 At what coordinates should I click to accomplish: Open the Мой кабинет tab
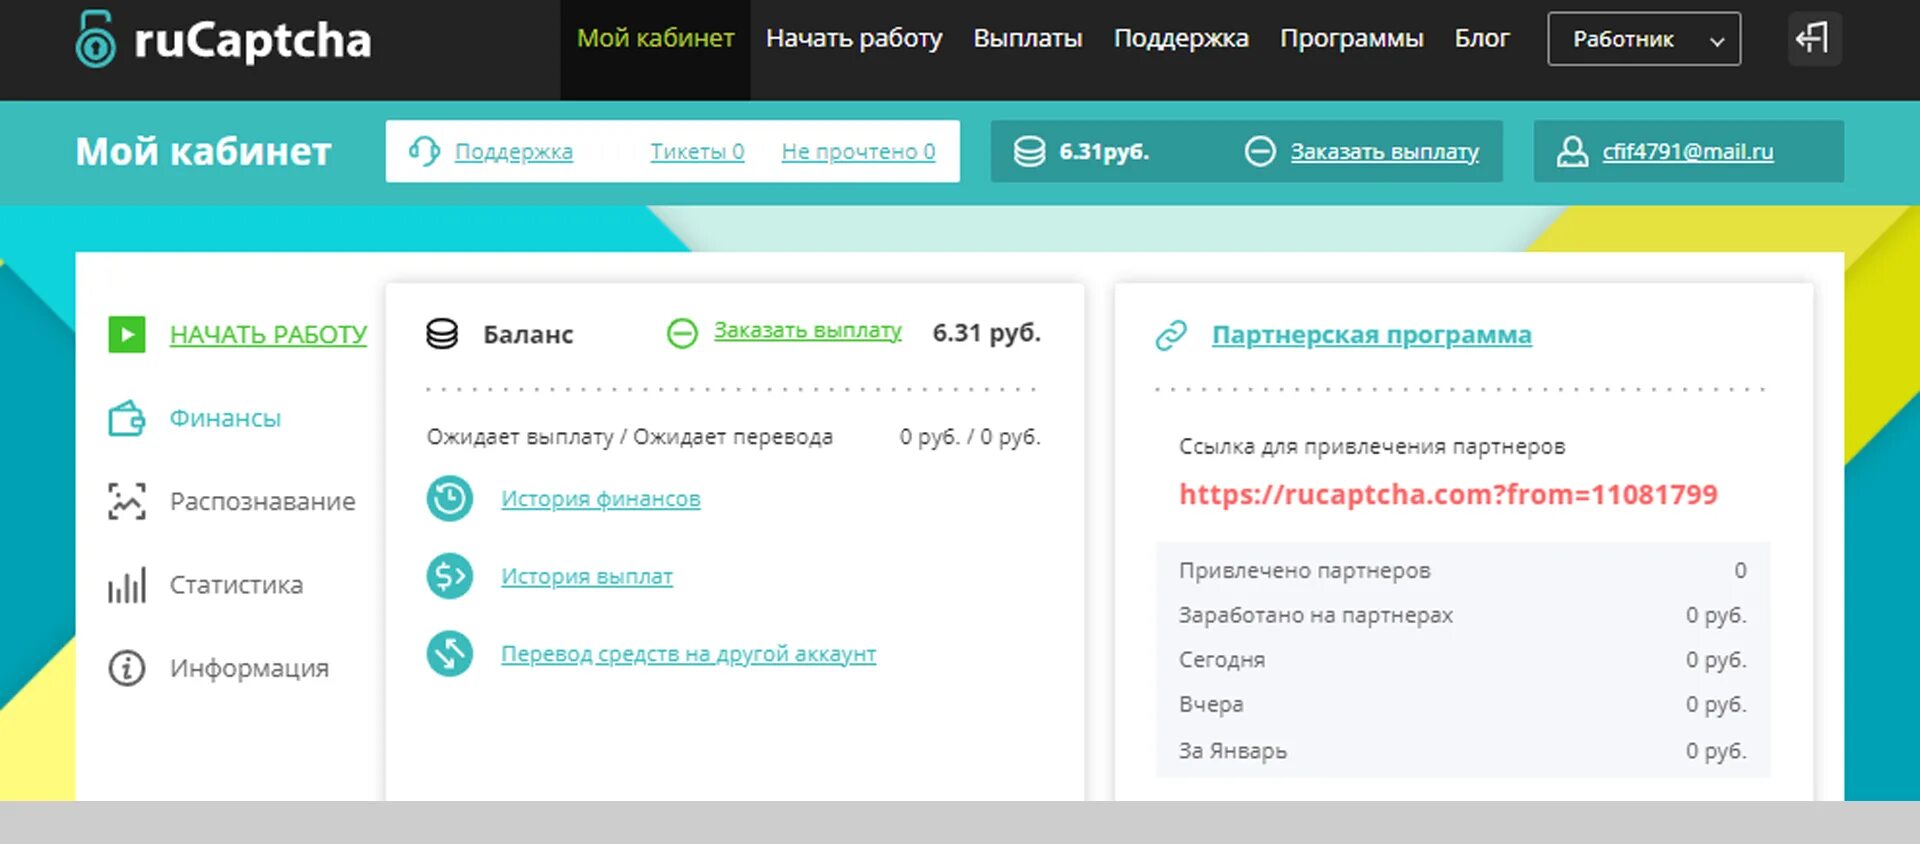[x=655, y=38]
